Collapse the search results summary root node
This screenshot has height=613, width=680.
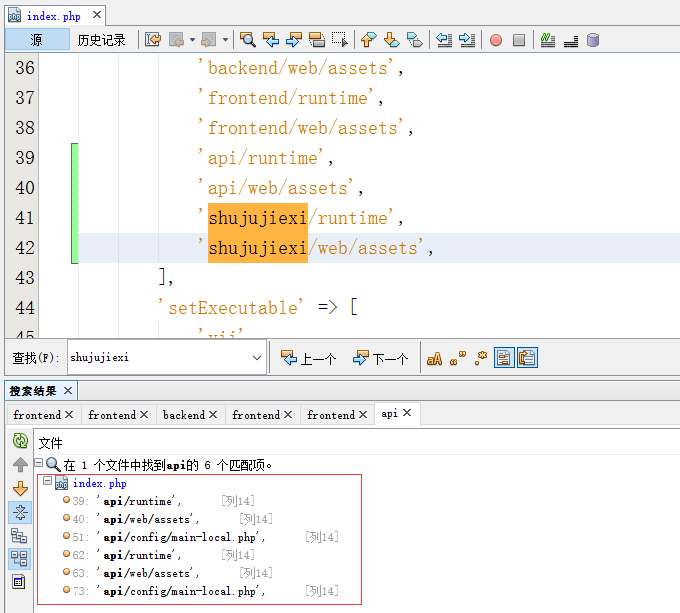click(38, 464)
